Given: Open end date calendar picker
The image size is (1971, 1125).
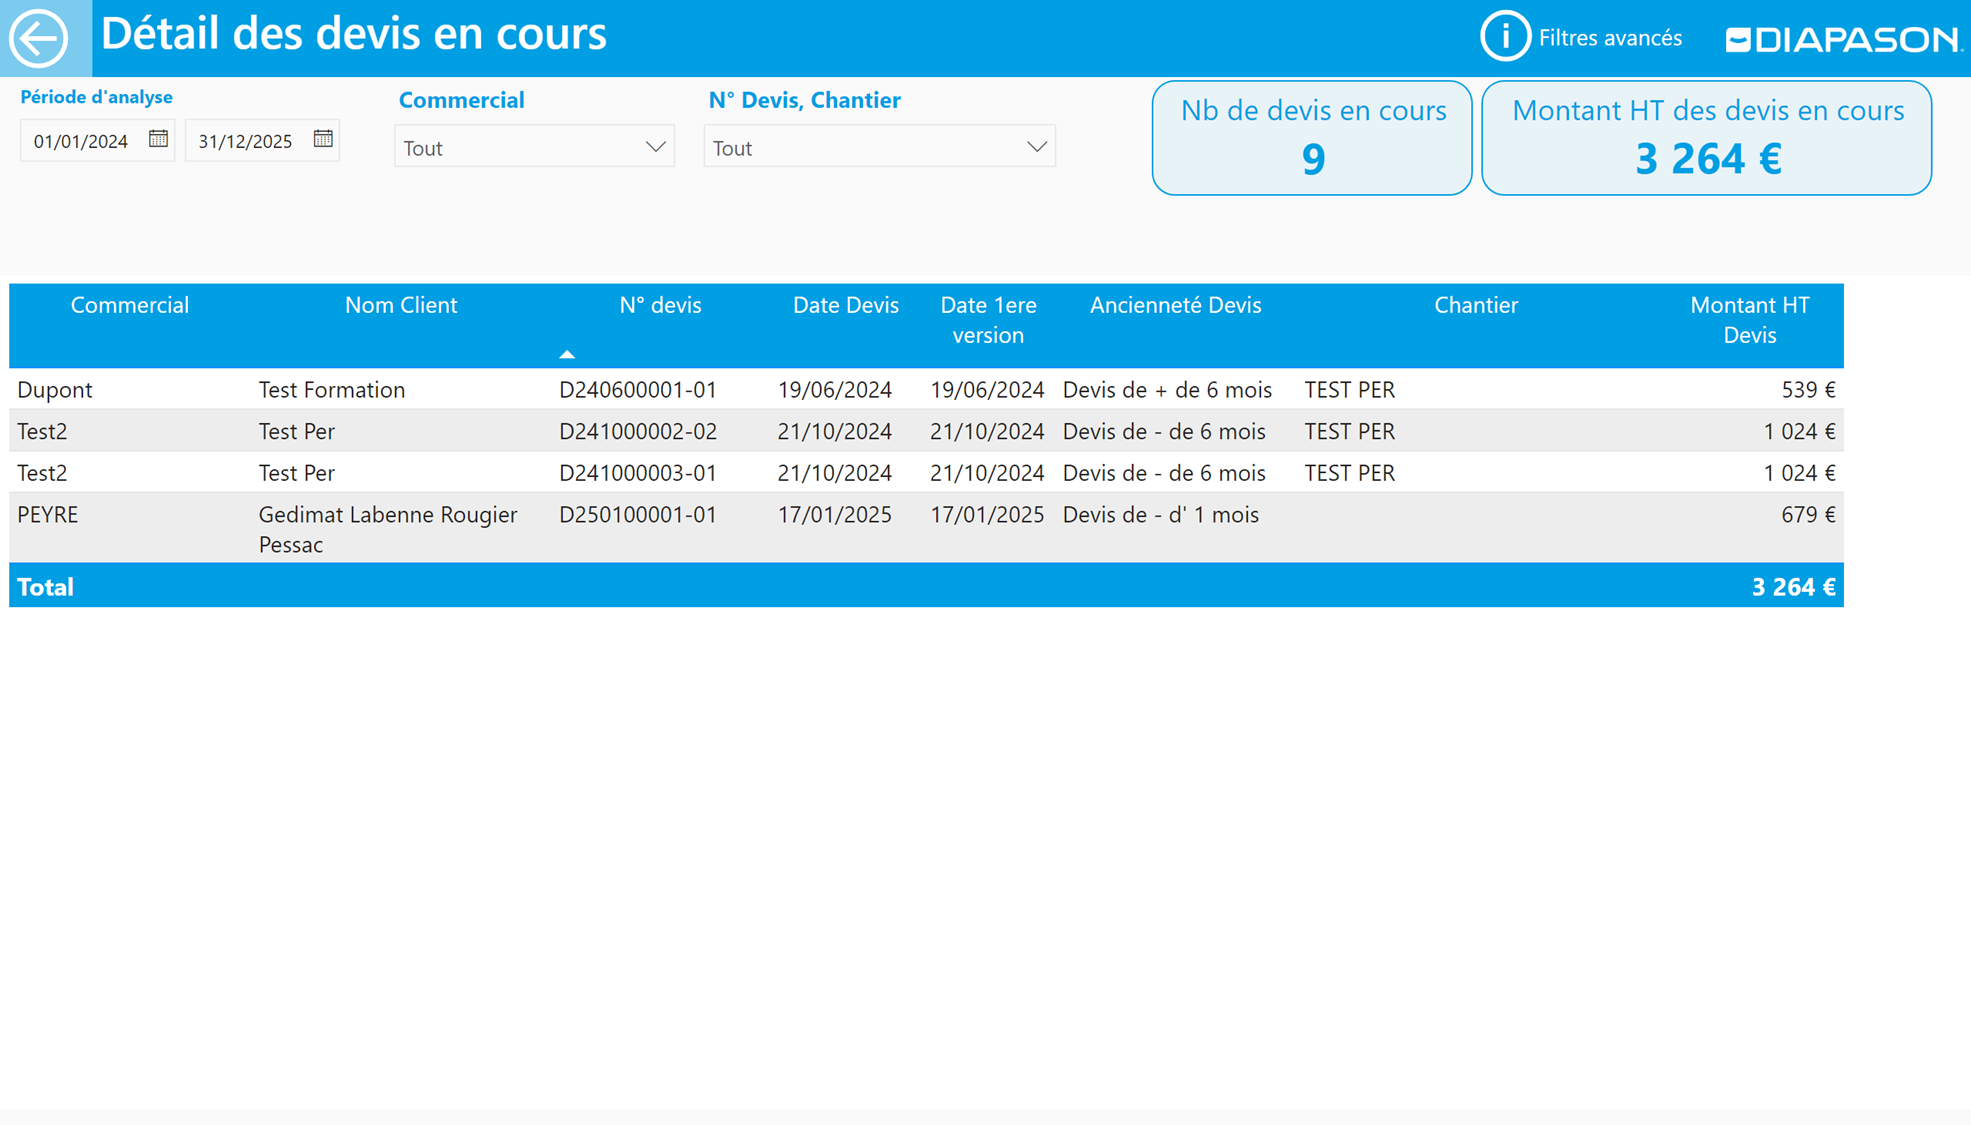Looking at the screenshot, I should pos(322,139).
